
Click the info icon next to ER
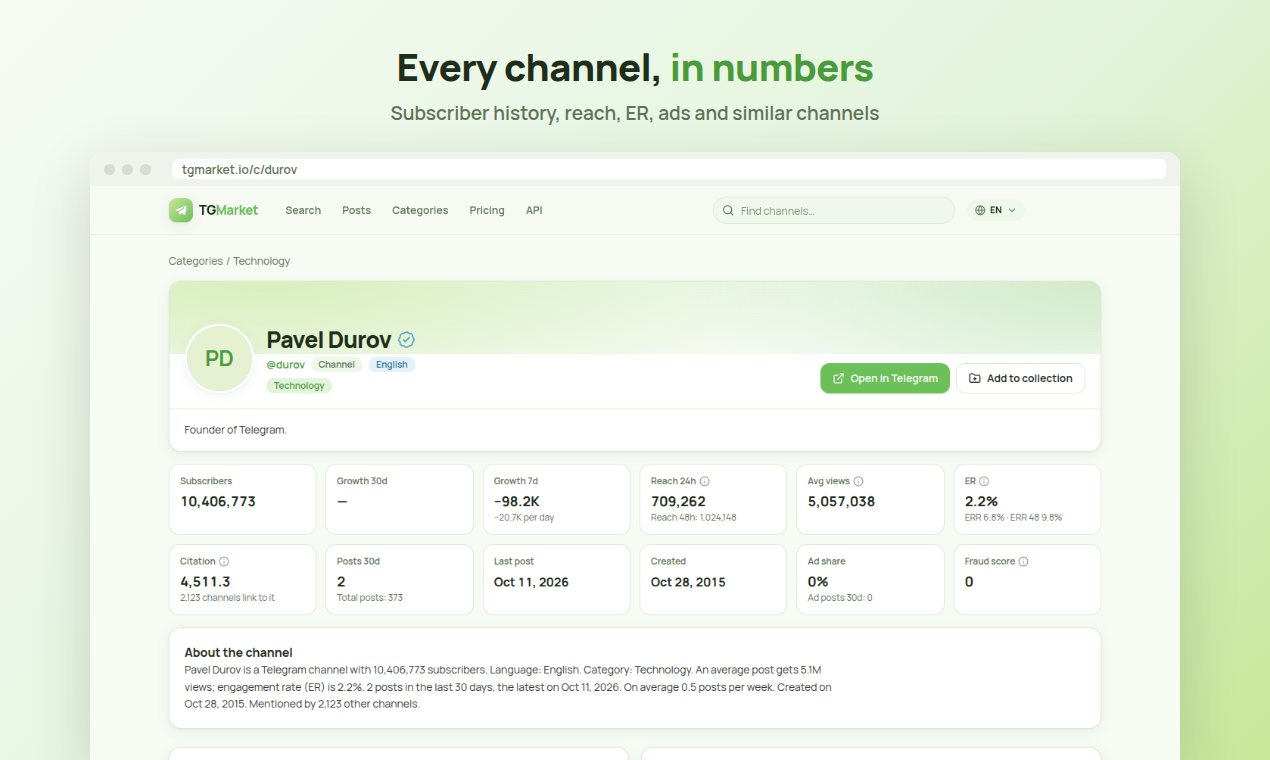point(984,481)
